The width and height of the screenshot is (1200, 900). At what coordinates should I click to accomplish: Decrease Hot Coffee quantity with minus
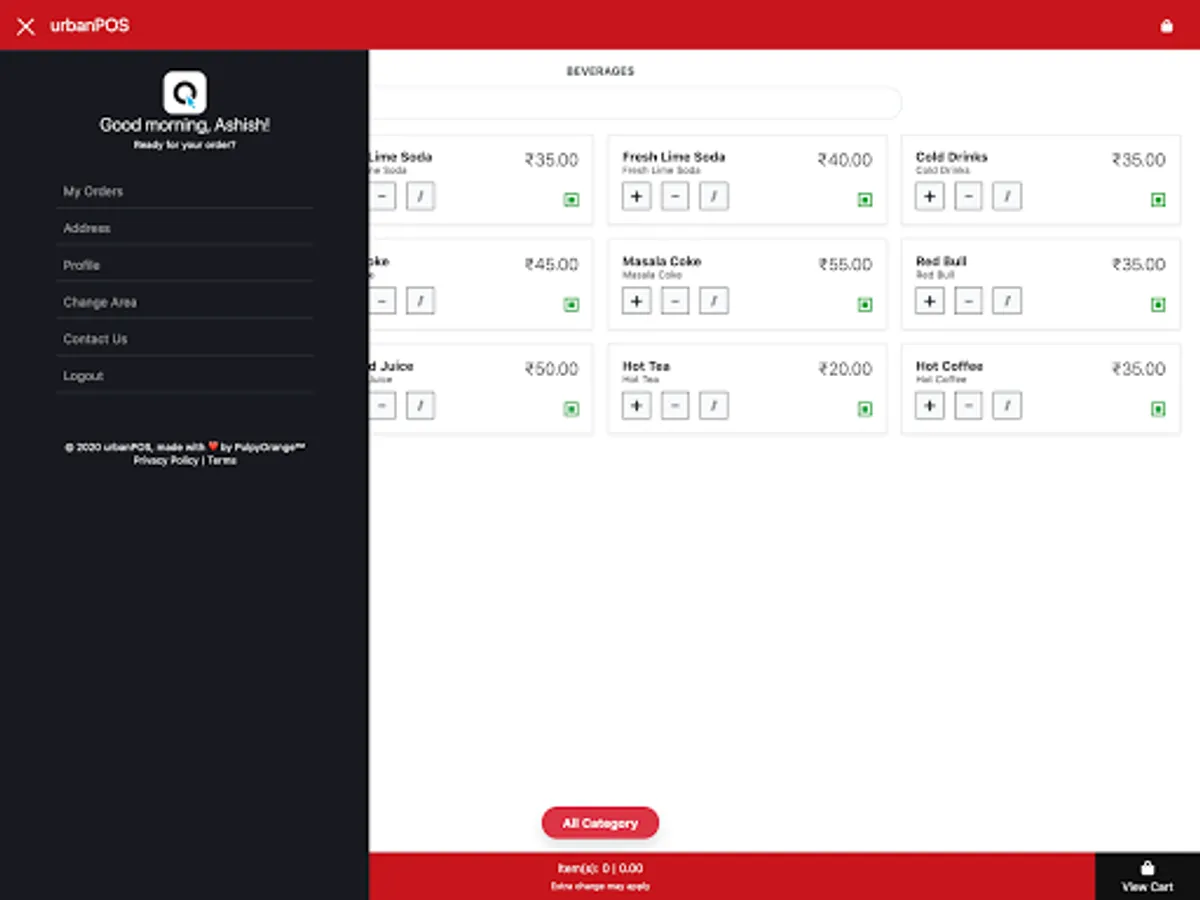[x=968, y=405]
